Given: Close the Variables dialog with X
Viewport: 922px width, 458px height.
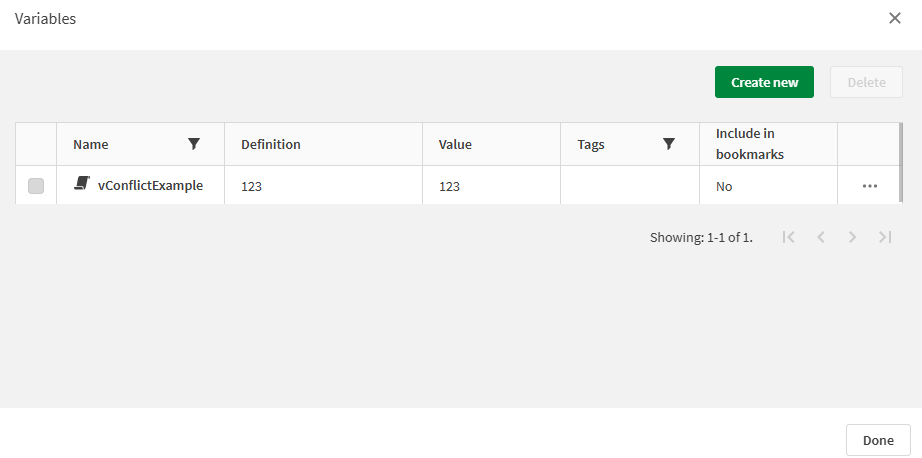Looking at the screenshot, I should (895, 18).
